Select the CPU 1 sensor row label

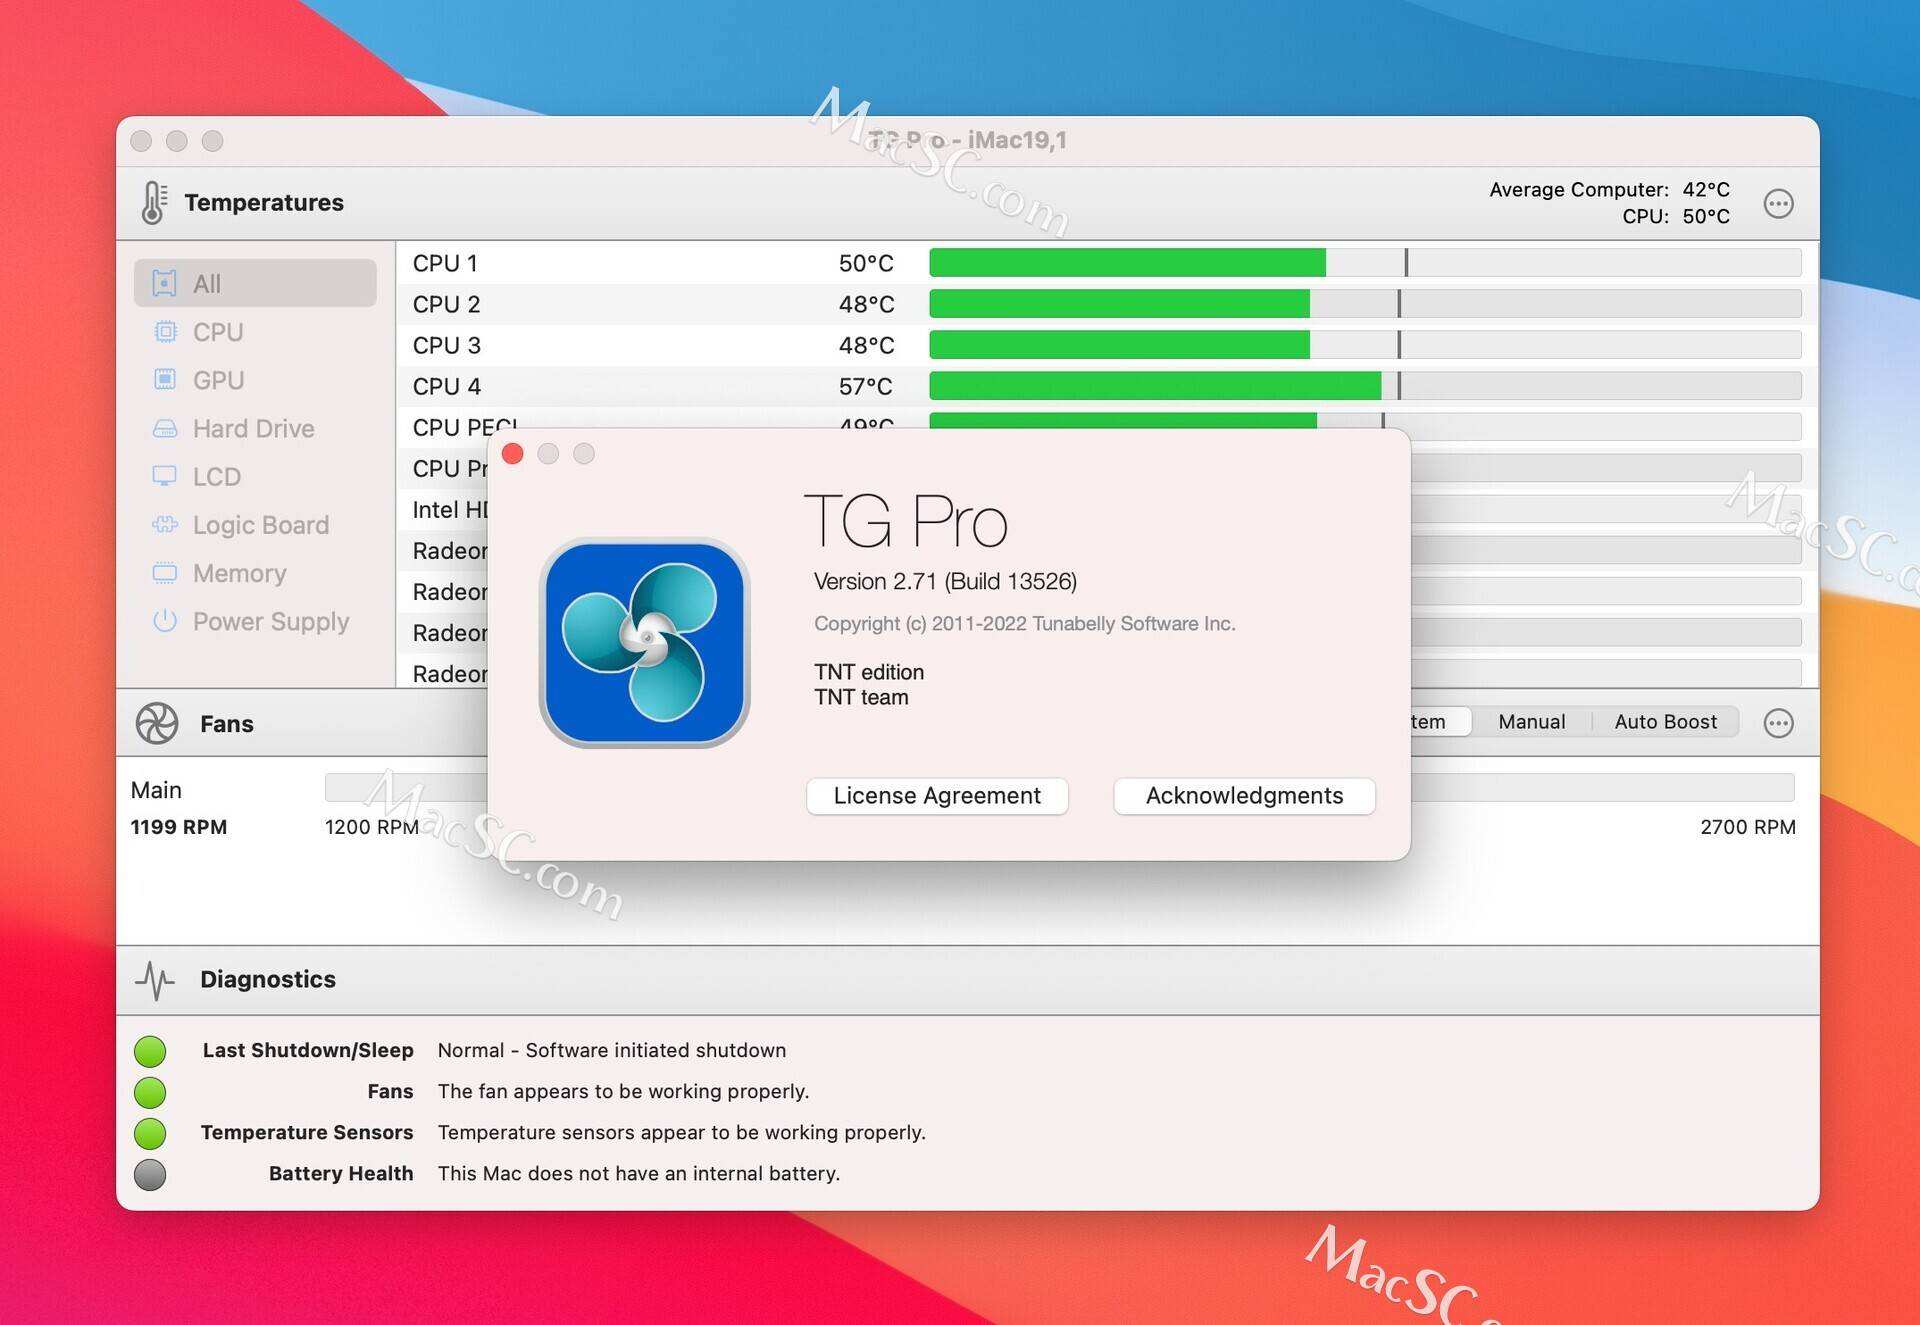pyautogui.click(x=445, y=263)
